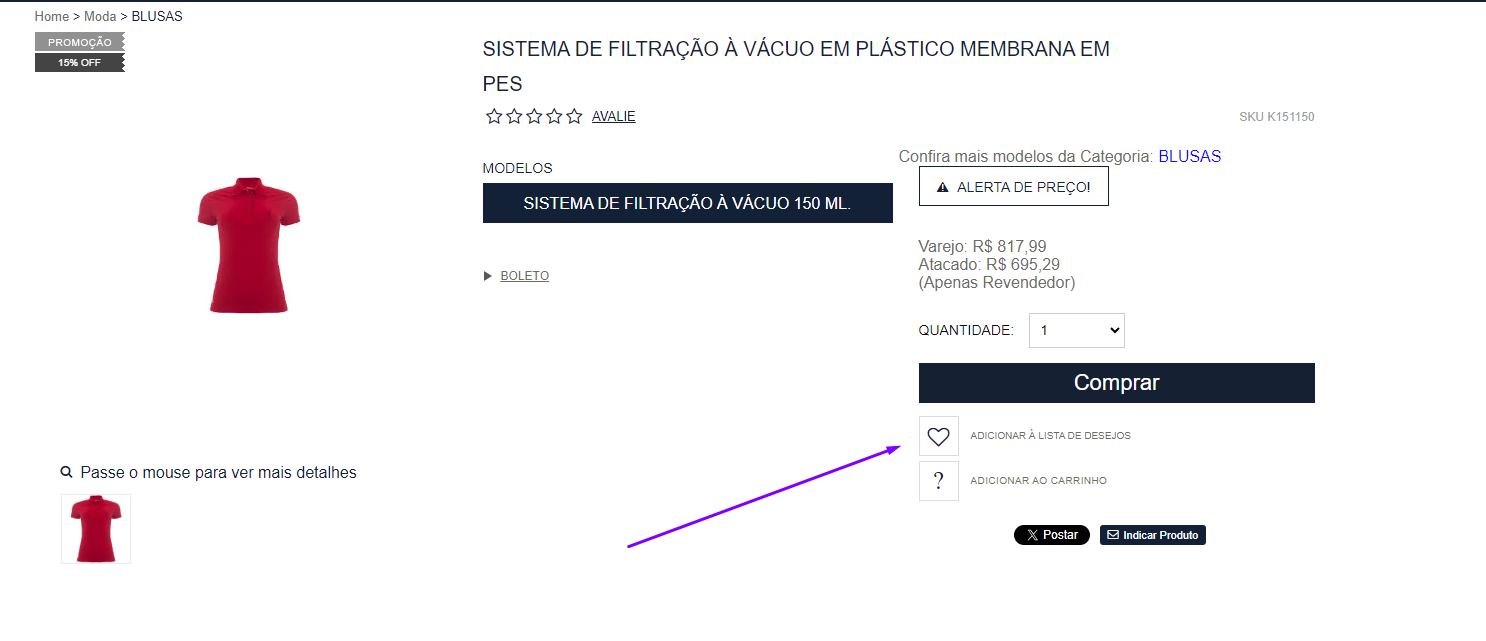
Task: Click the question mark icon box
Action: (x=938, y=481)
